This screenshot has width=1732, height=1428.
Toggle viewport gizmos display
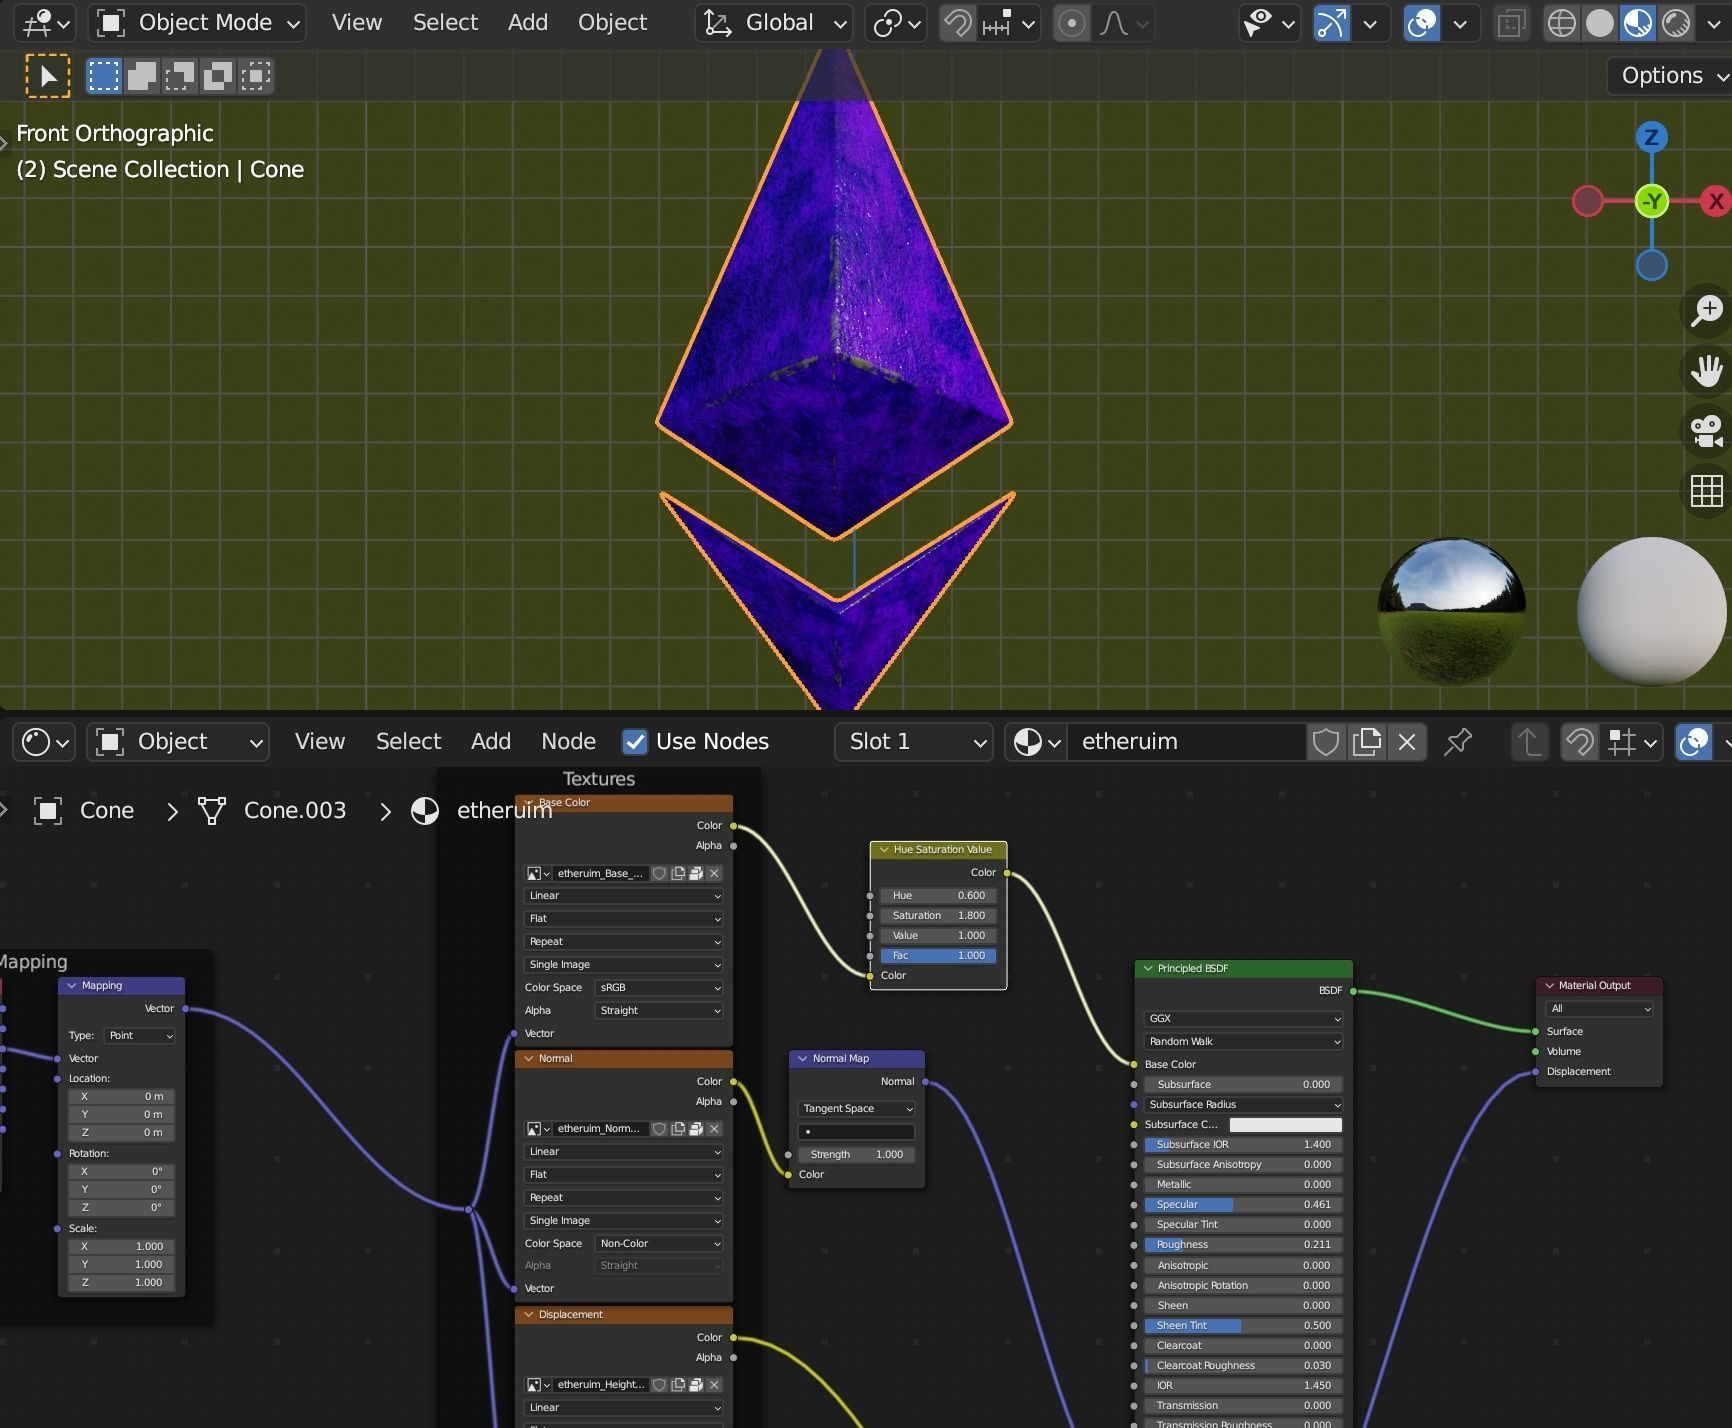coord(1331,23)
